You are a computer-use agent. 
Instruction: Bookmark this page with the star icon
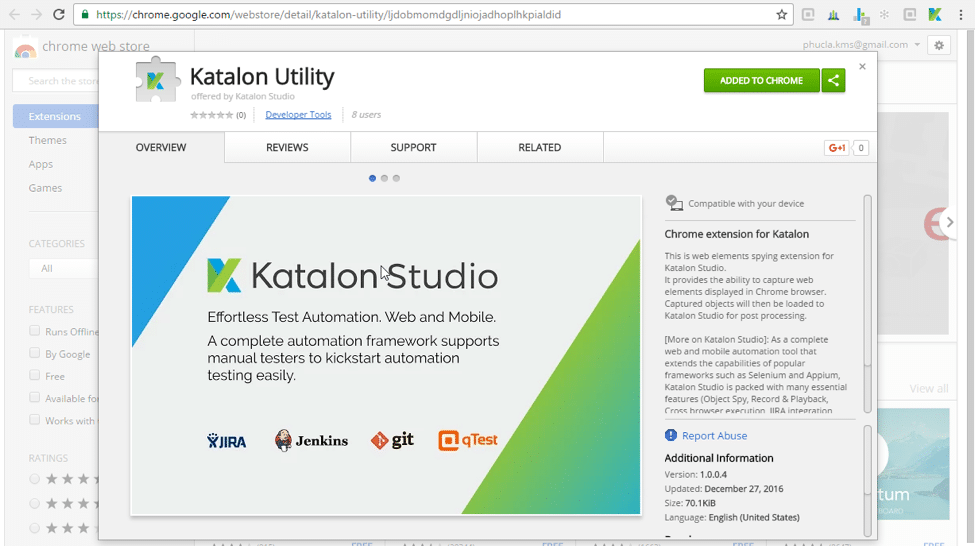coord(781,15)
